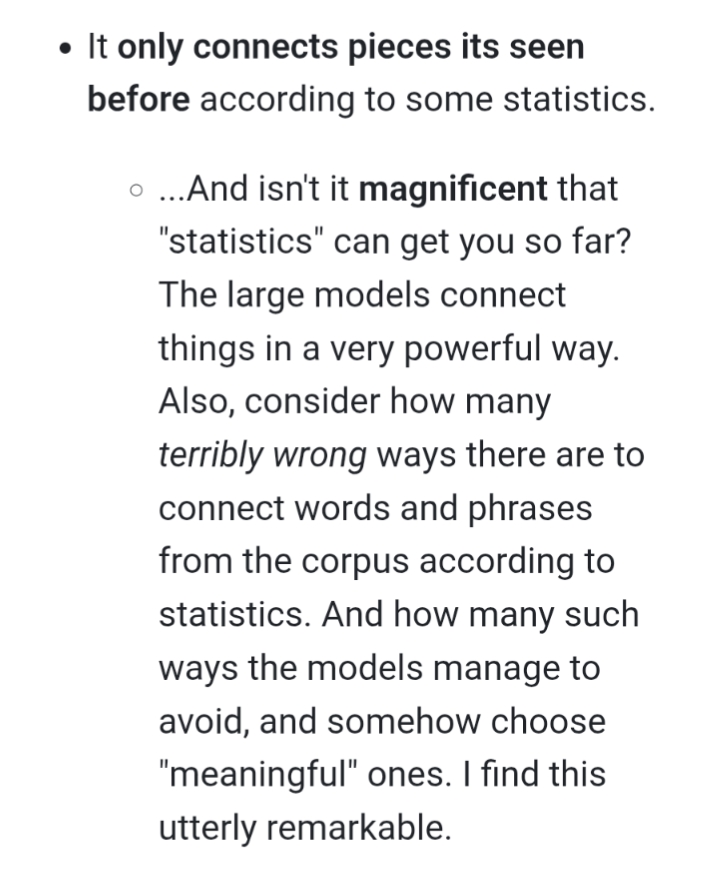Click the bold word "before"
Image resolution: width=717 pixels, height=892 pixels.
pos(138,100)
